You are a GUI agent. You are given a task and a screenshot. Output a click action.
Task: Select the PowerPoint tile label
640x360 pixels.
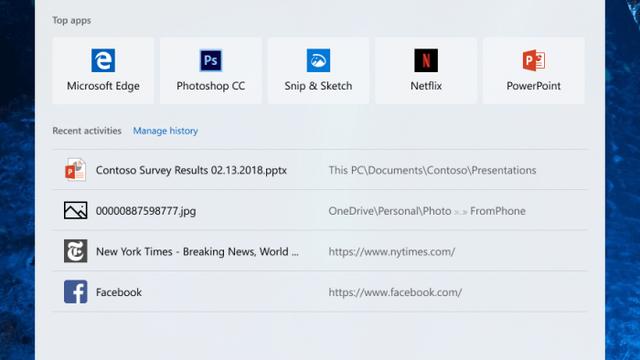click(x=533, y=86)
